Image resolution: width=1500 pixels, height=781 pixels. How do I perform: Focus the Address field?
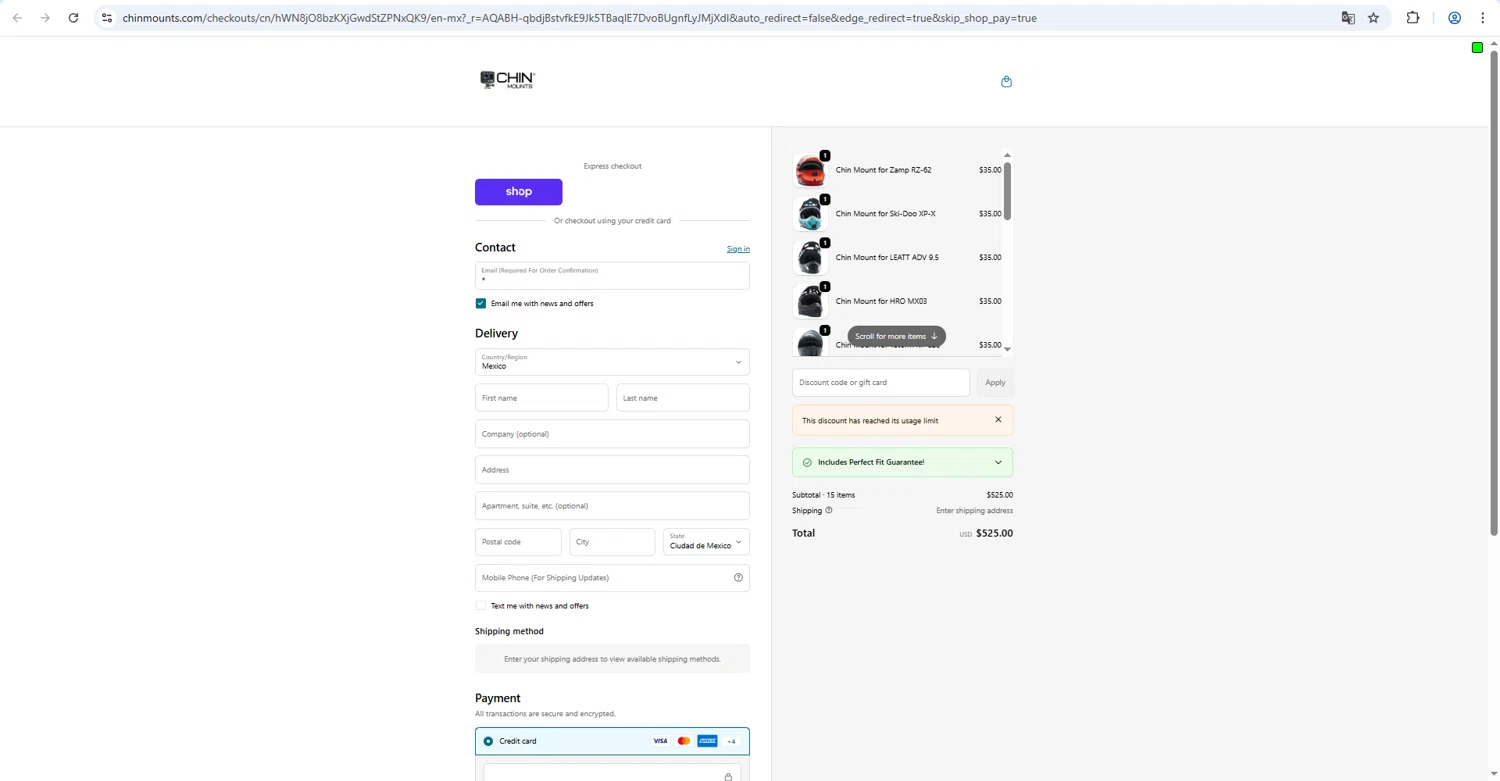click(x=612, y=470)
